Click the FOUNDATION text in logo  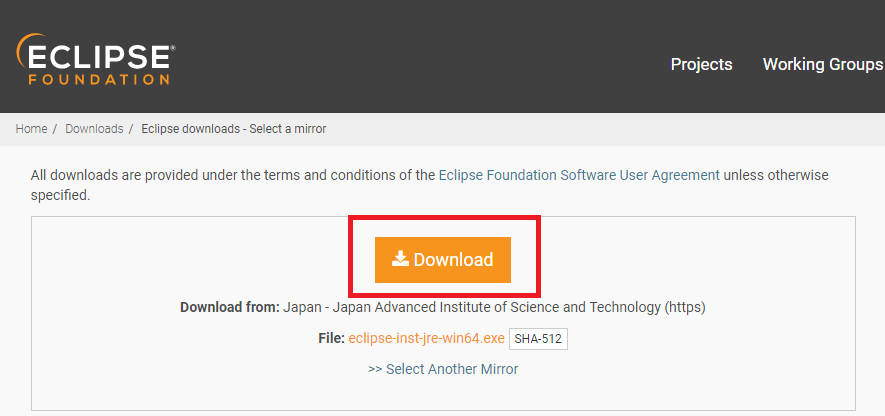pos(99,78)
